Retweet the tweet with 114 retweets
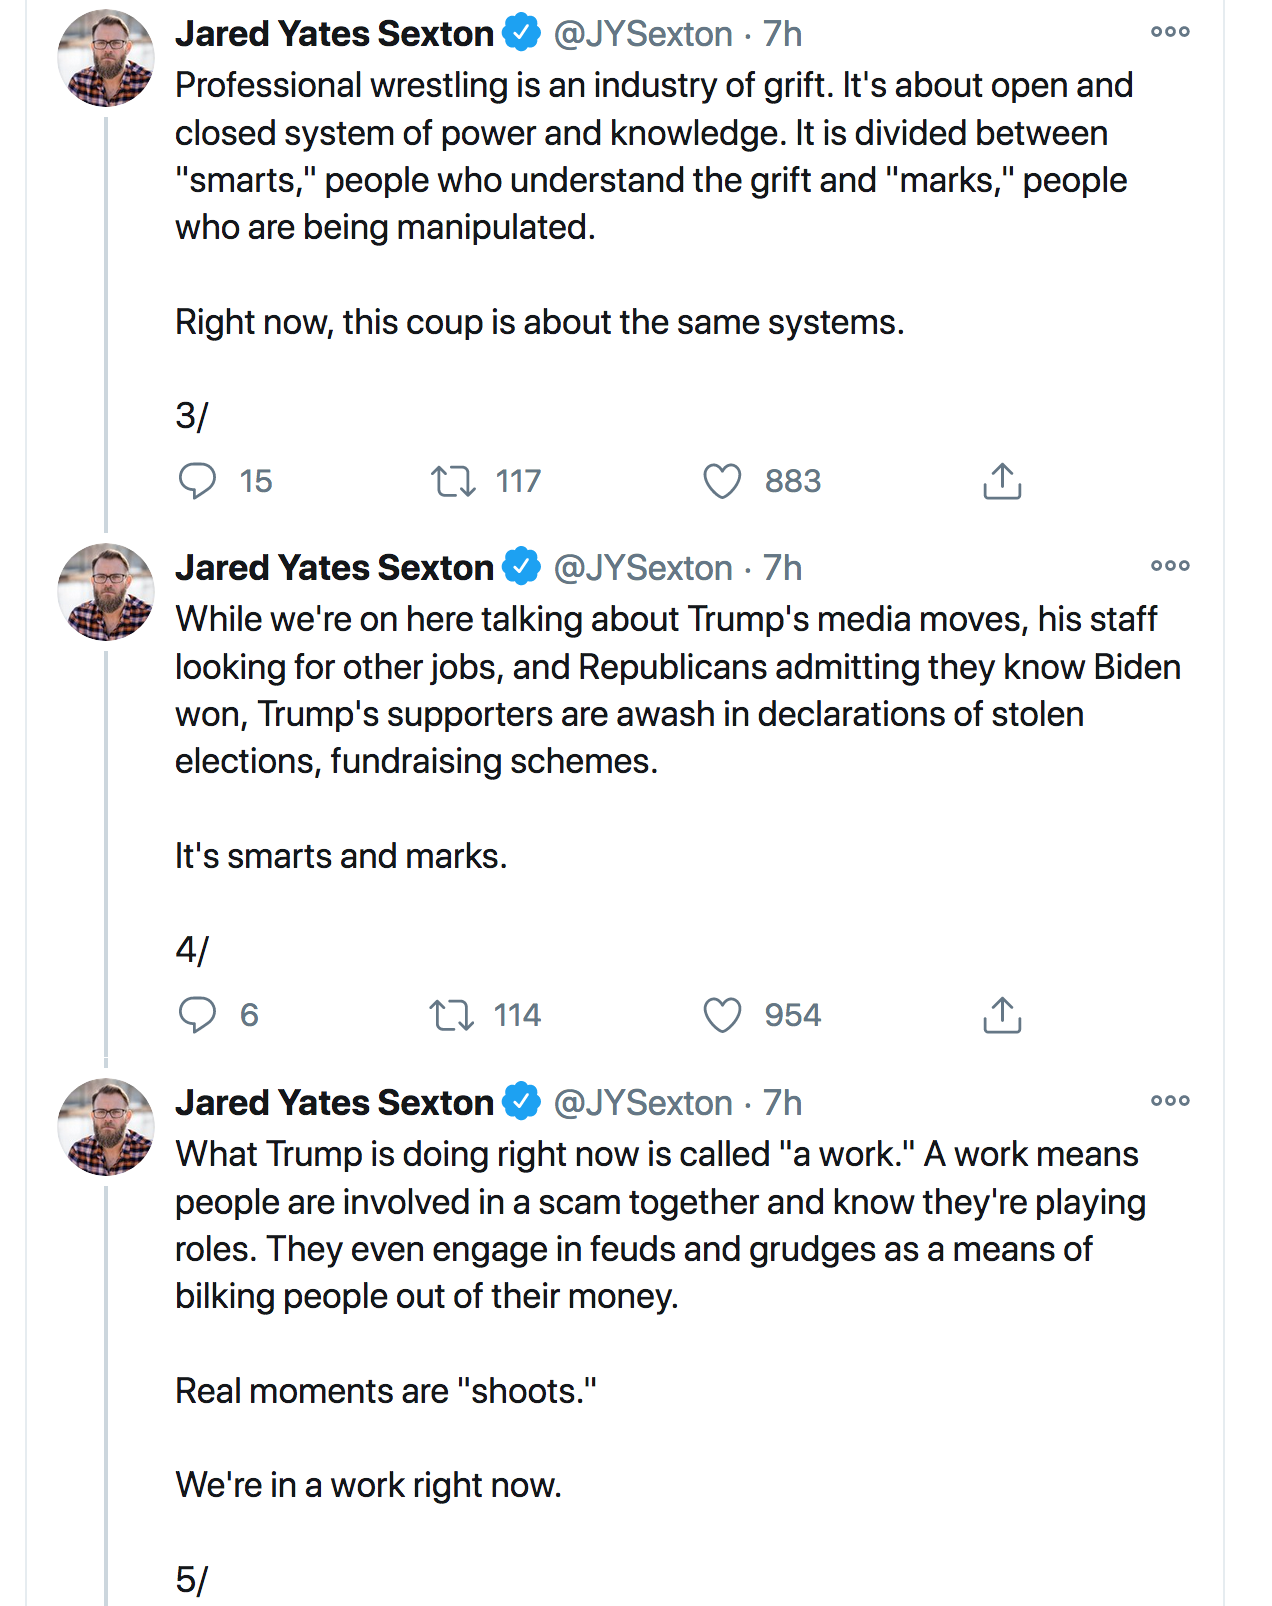 pos(451,1015)
